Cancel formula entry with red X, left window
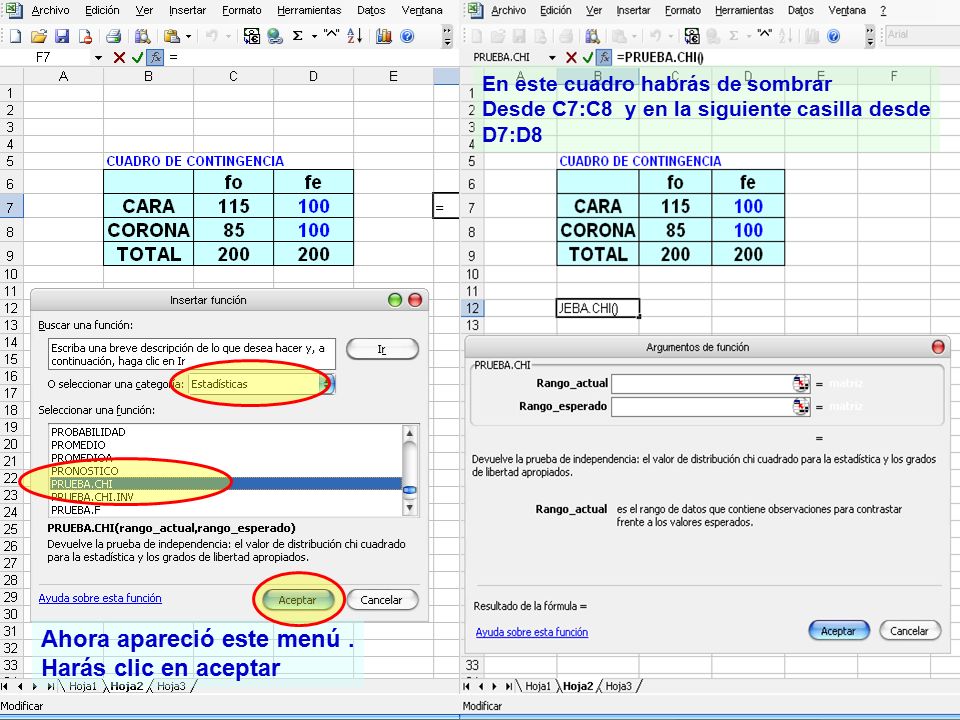 (x=119, y=58)
